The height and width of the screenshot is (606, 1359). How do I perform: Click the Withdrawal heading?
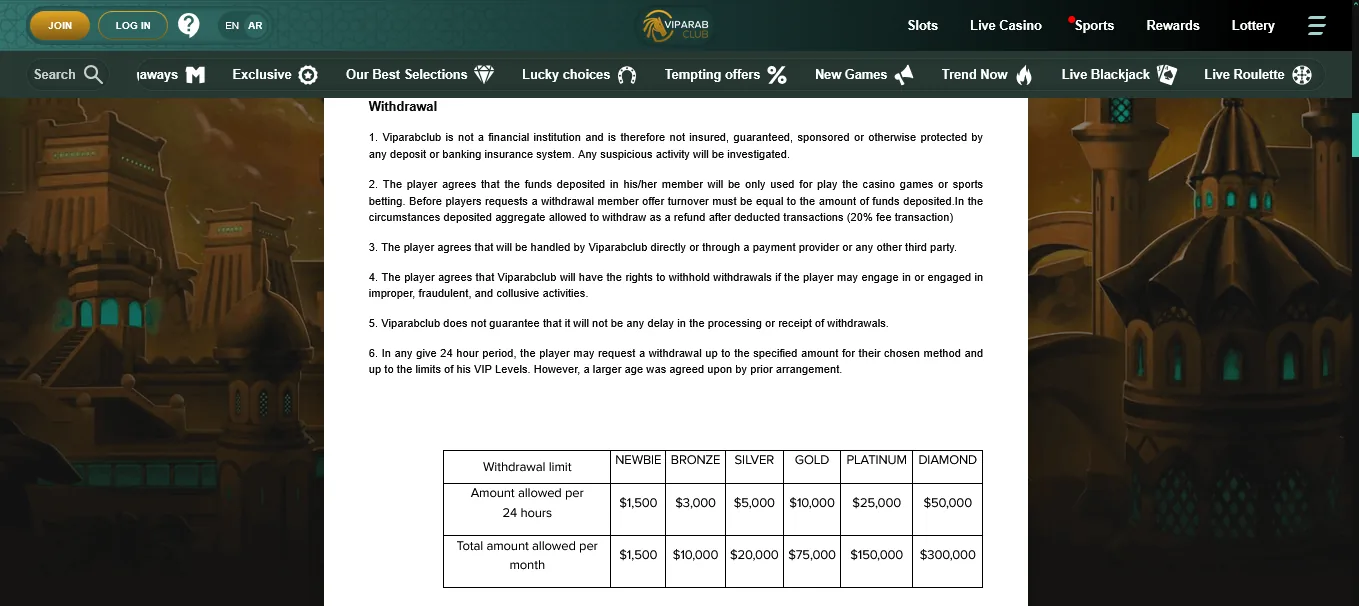point(402,106)
